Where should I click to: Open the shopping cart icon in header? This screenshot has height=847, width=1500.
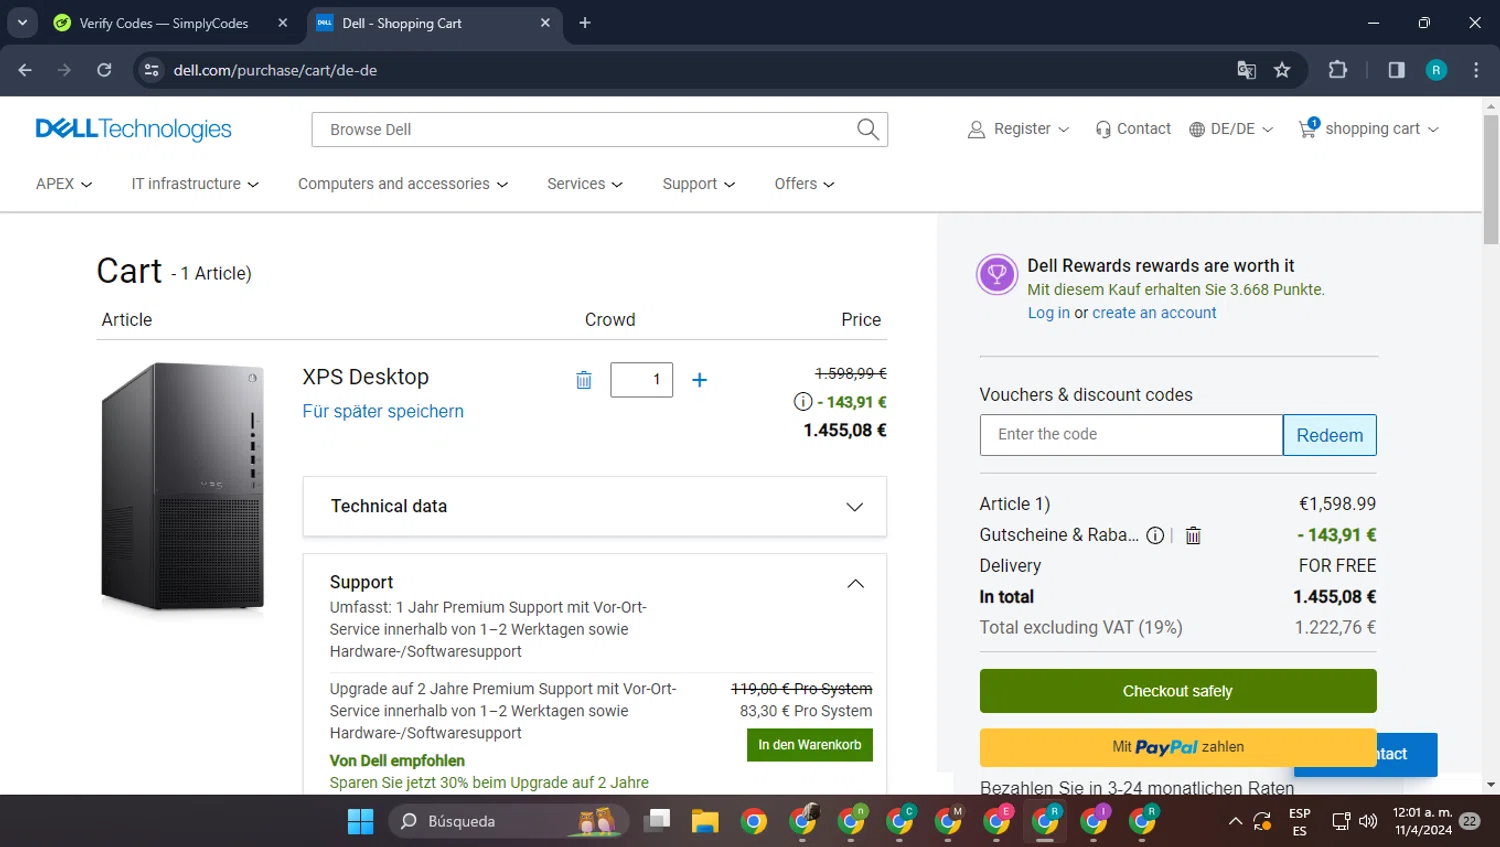tap(1308, 128)
